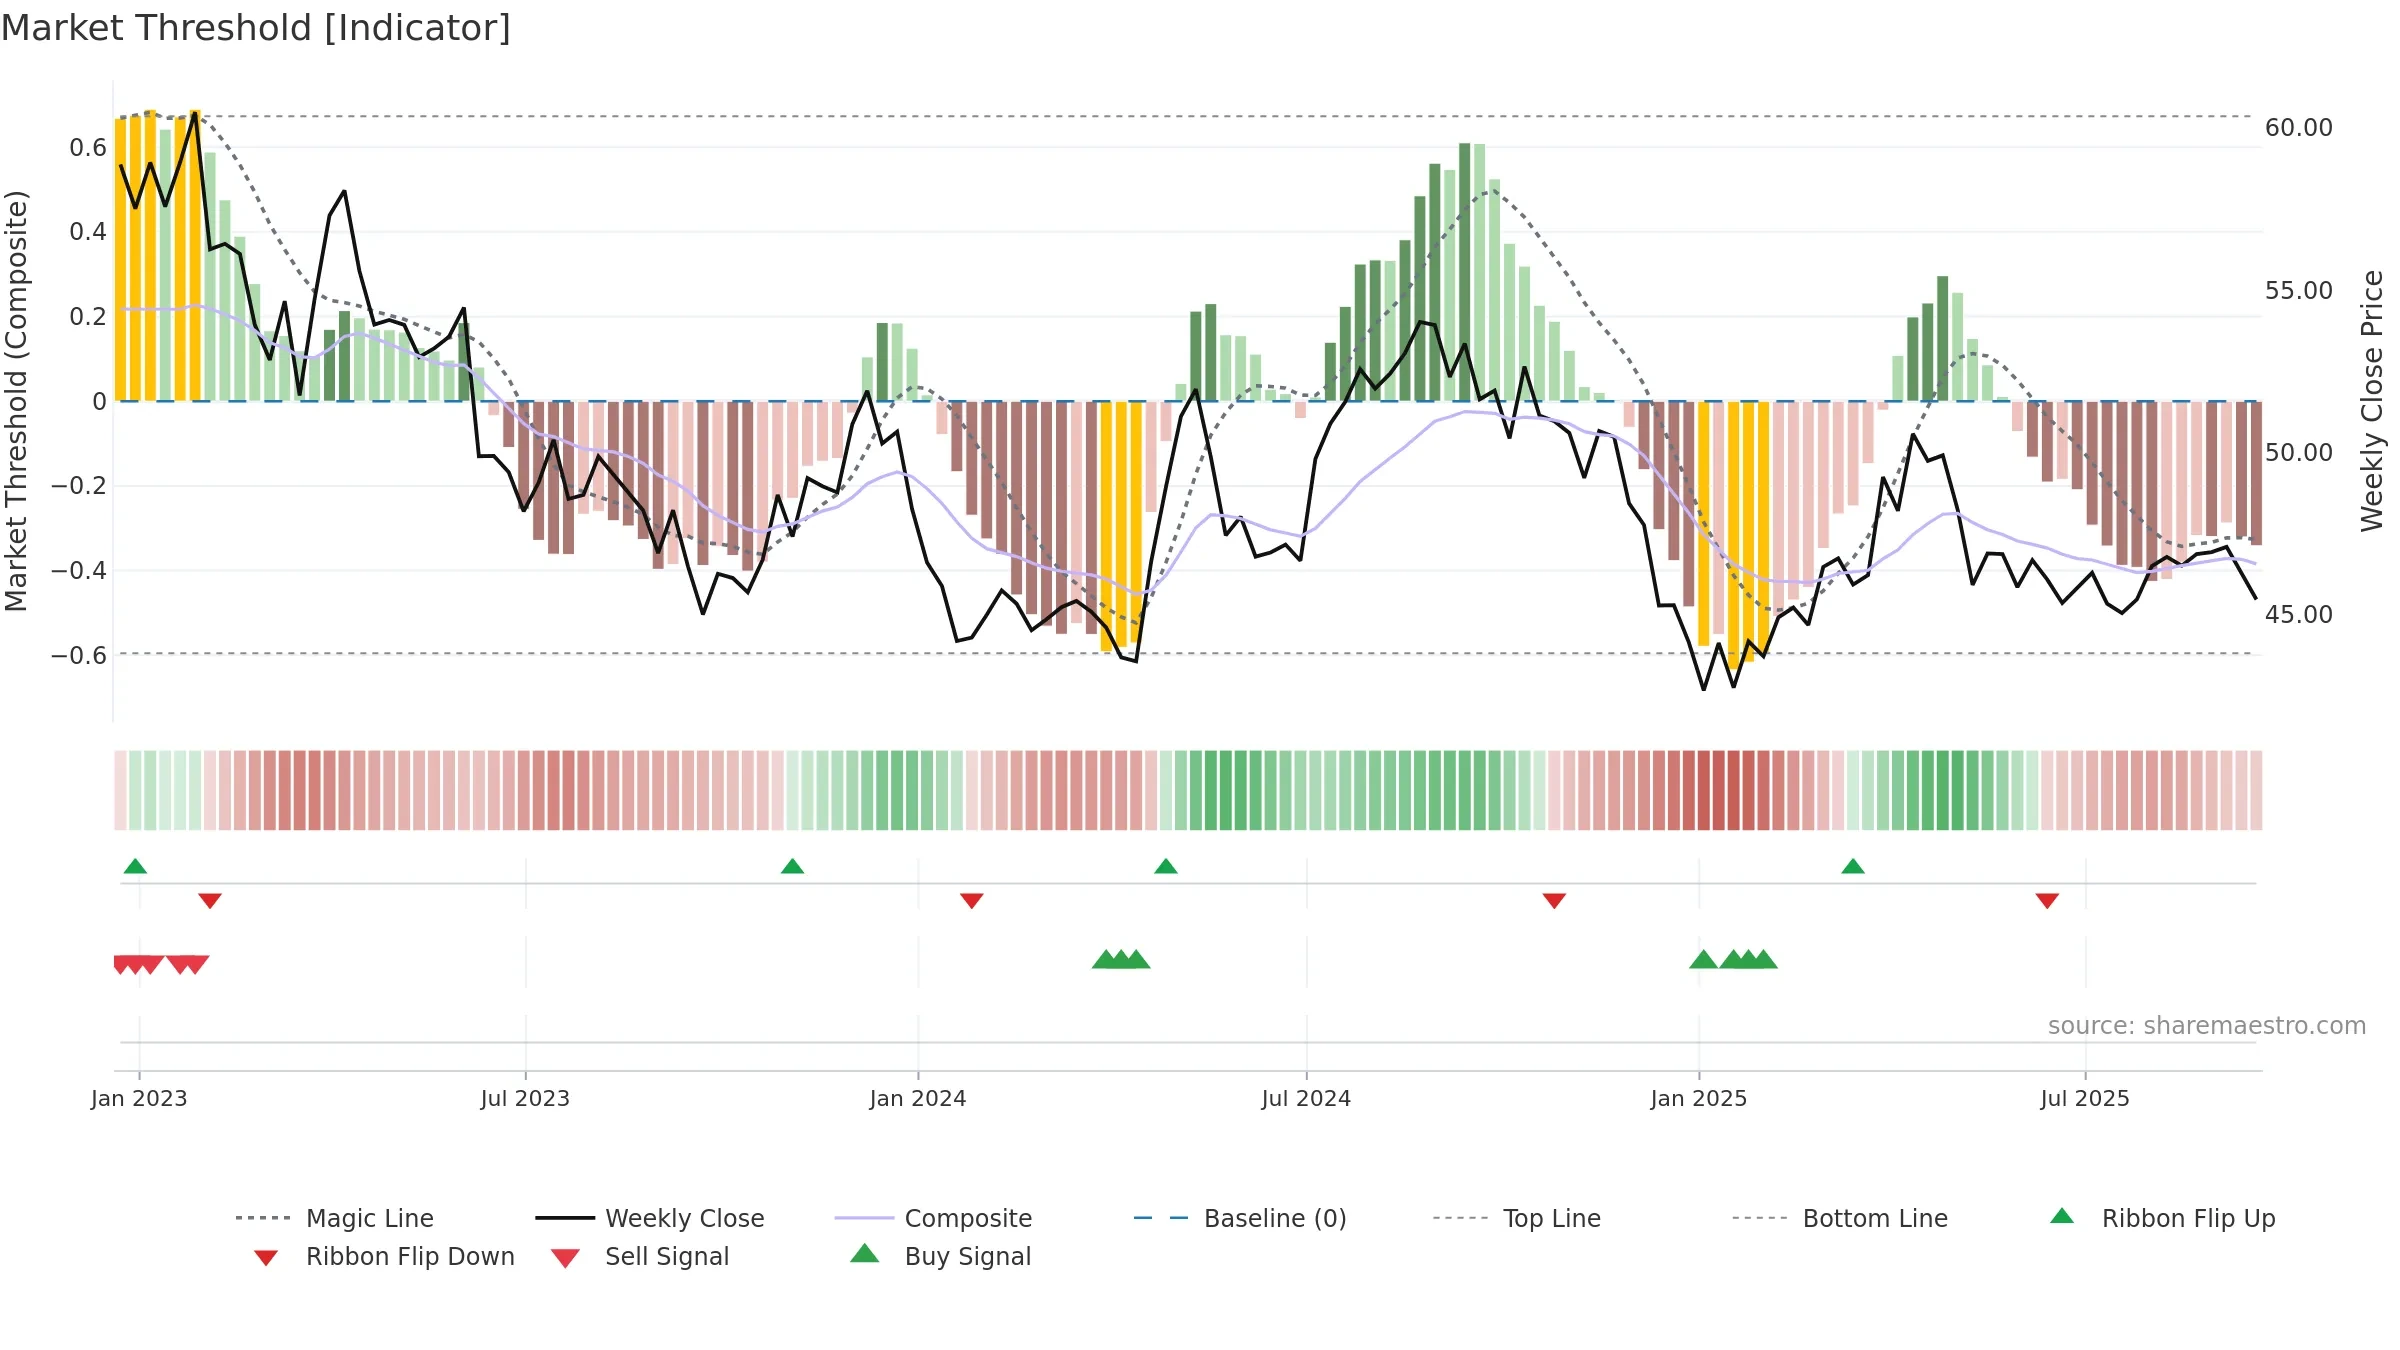2400x1350 pixels.
Task: Toggle the Sell Signal legend entry
Action: tap(640, 1256)
